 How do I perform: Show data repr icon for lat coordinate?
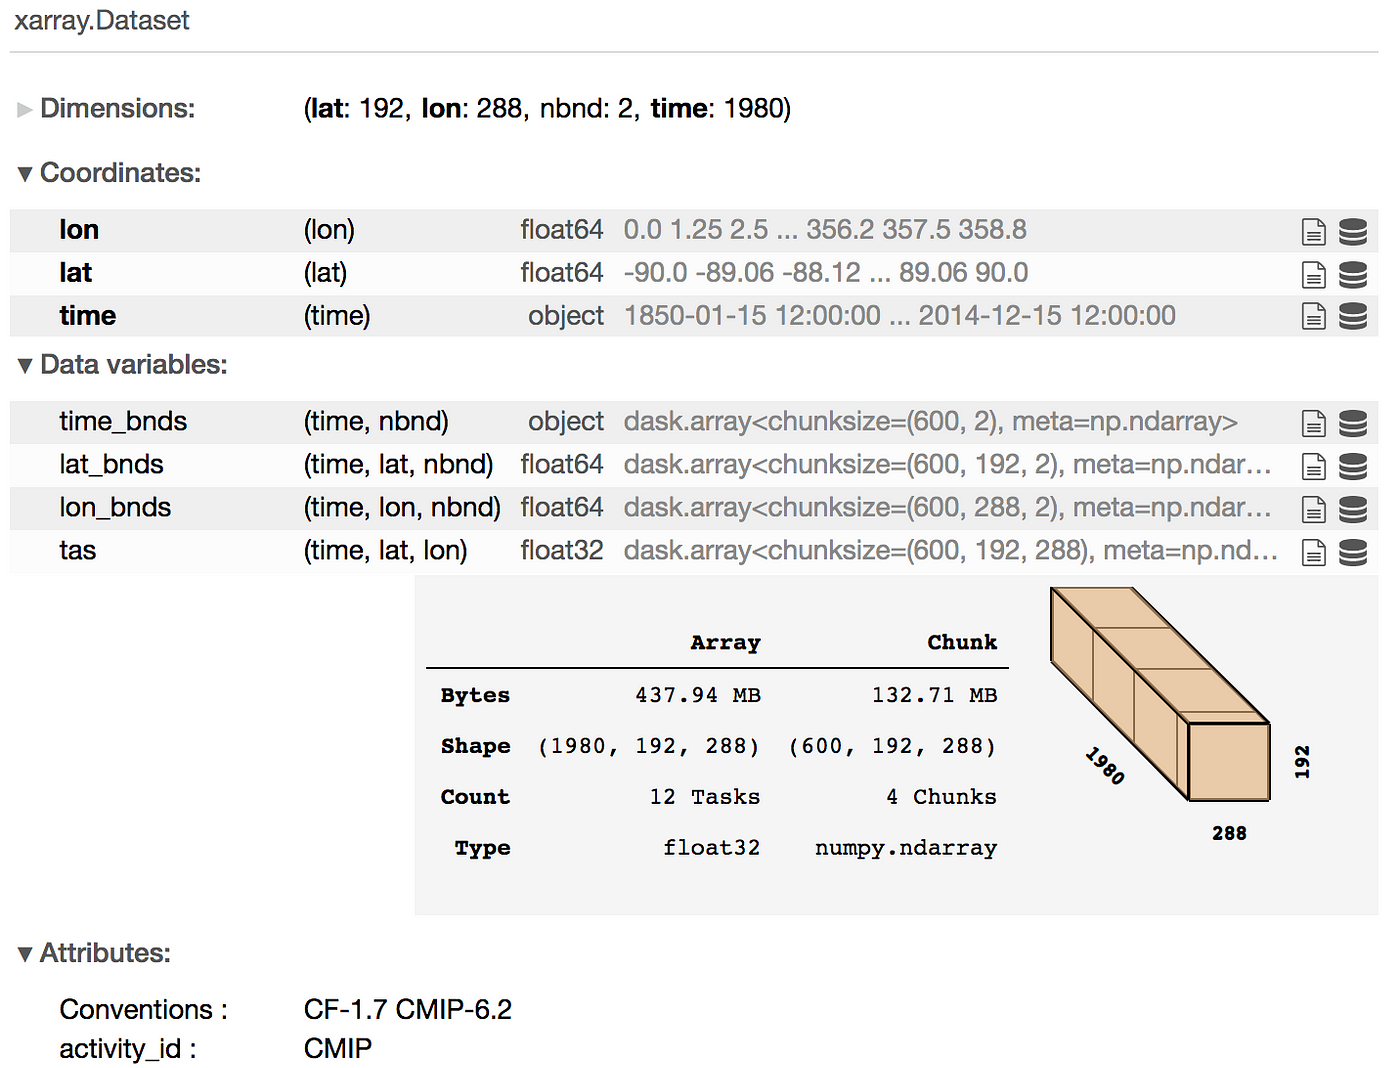(1352, 275)
